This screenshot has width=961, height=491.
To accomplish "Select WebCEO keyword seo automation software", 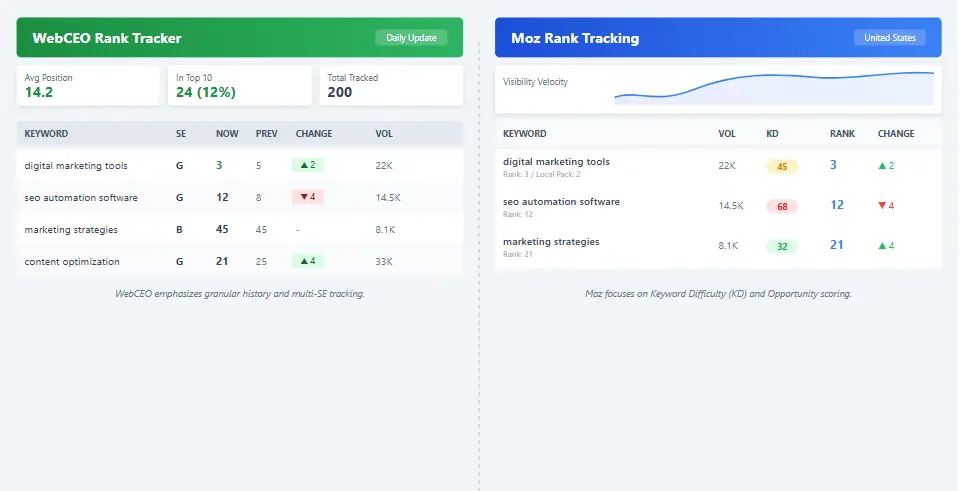I will 81,197.
